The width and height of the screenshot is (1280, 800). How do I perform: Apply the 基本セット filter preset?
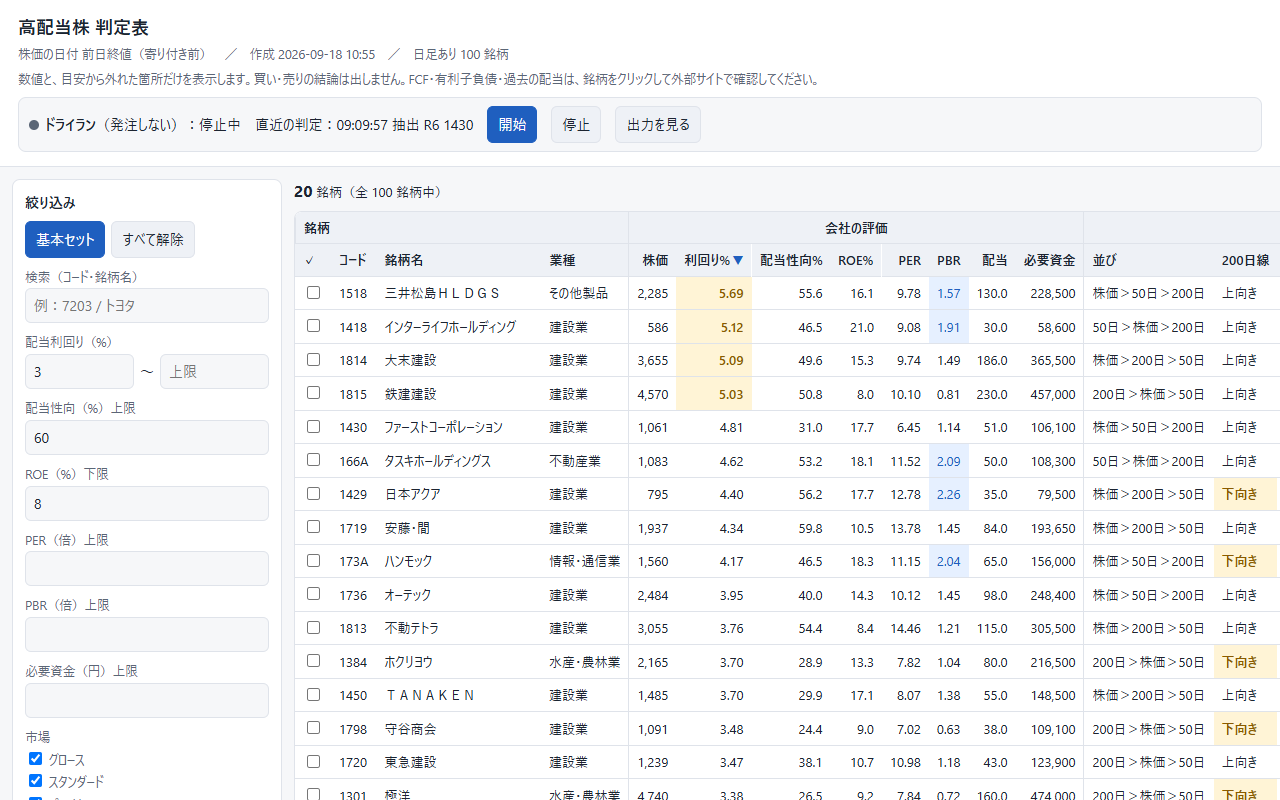coord(65,240)
